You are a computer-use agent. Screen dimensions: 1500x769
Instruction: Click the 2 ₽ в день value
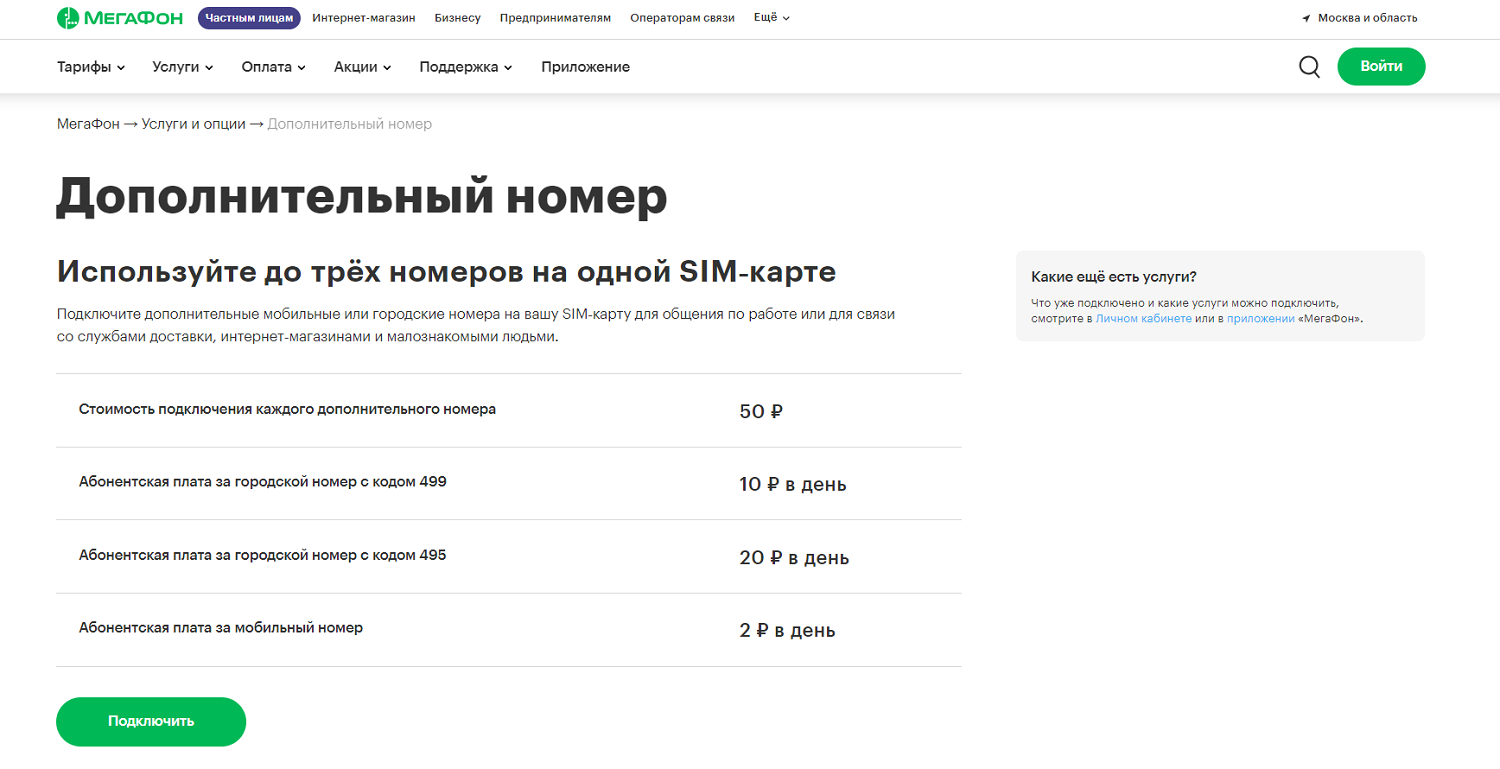tap(788, 631)
